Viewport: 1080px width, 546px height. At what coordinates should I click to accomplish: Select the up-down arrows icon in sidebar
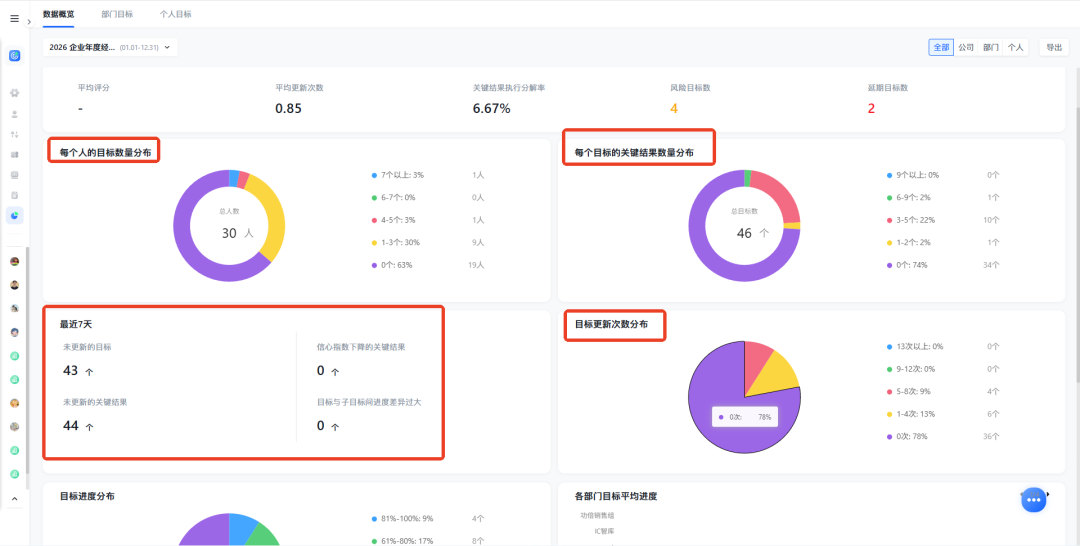(14, 134)
